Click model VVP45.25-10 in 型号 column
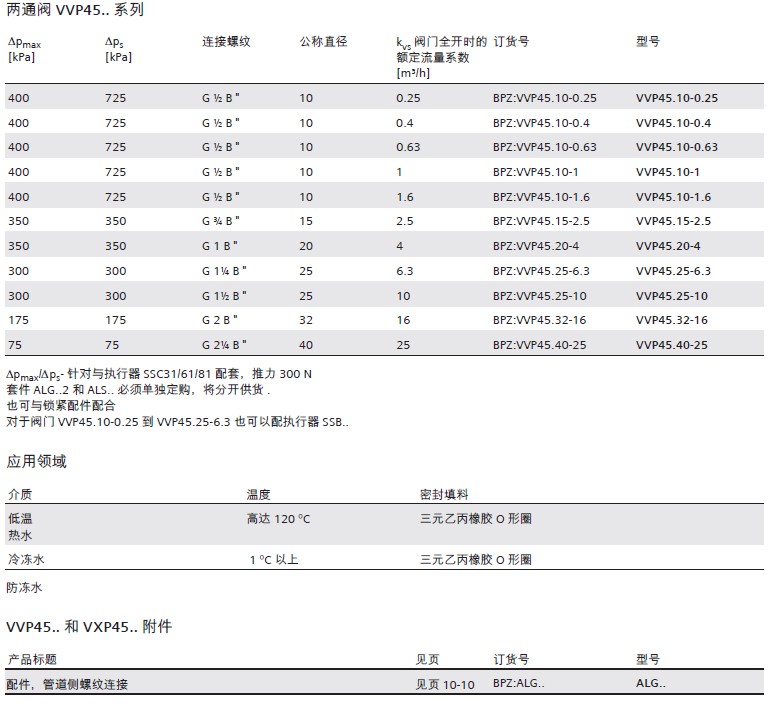 672,296
